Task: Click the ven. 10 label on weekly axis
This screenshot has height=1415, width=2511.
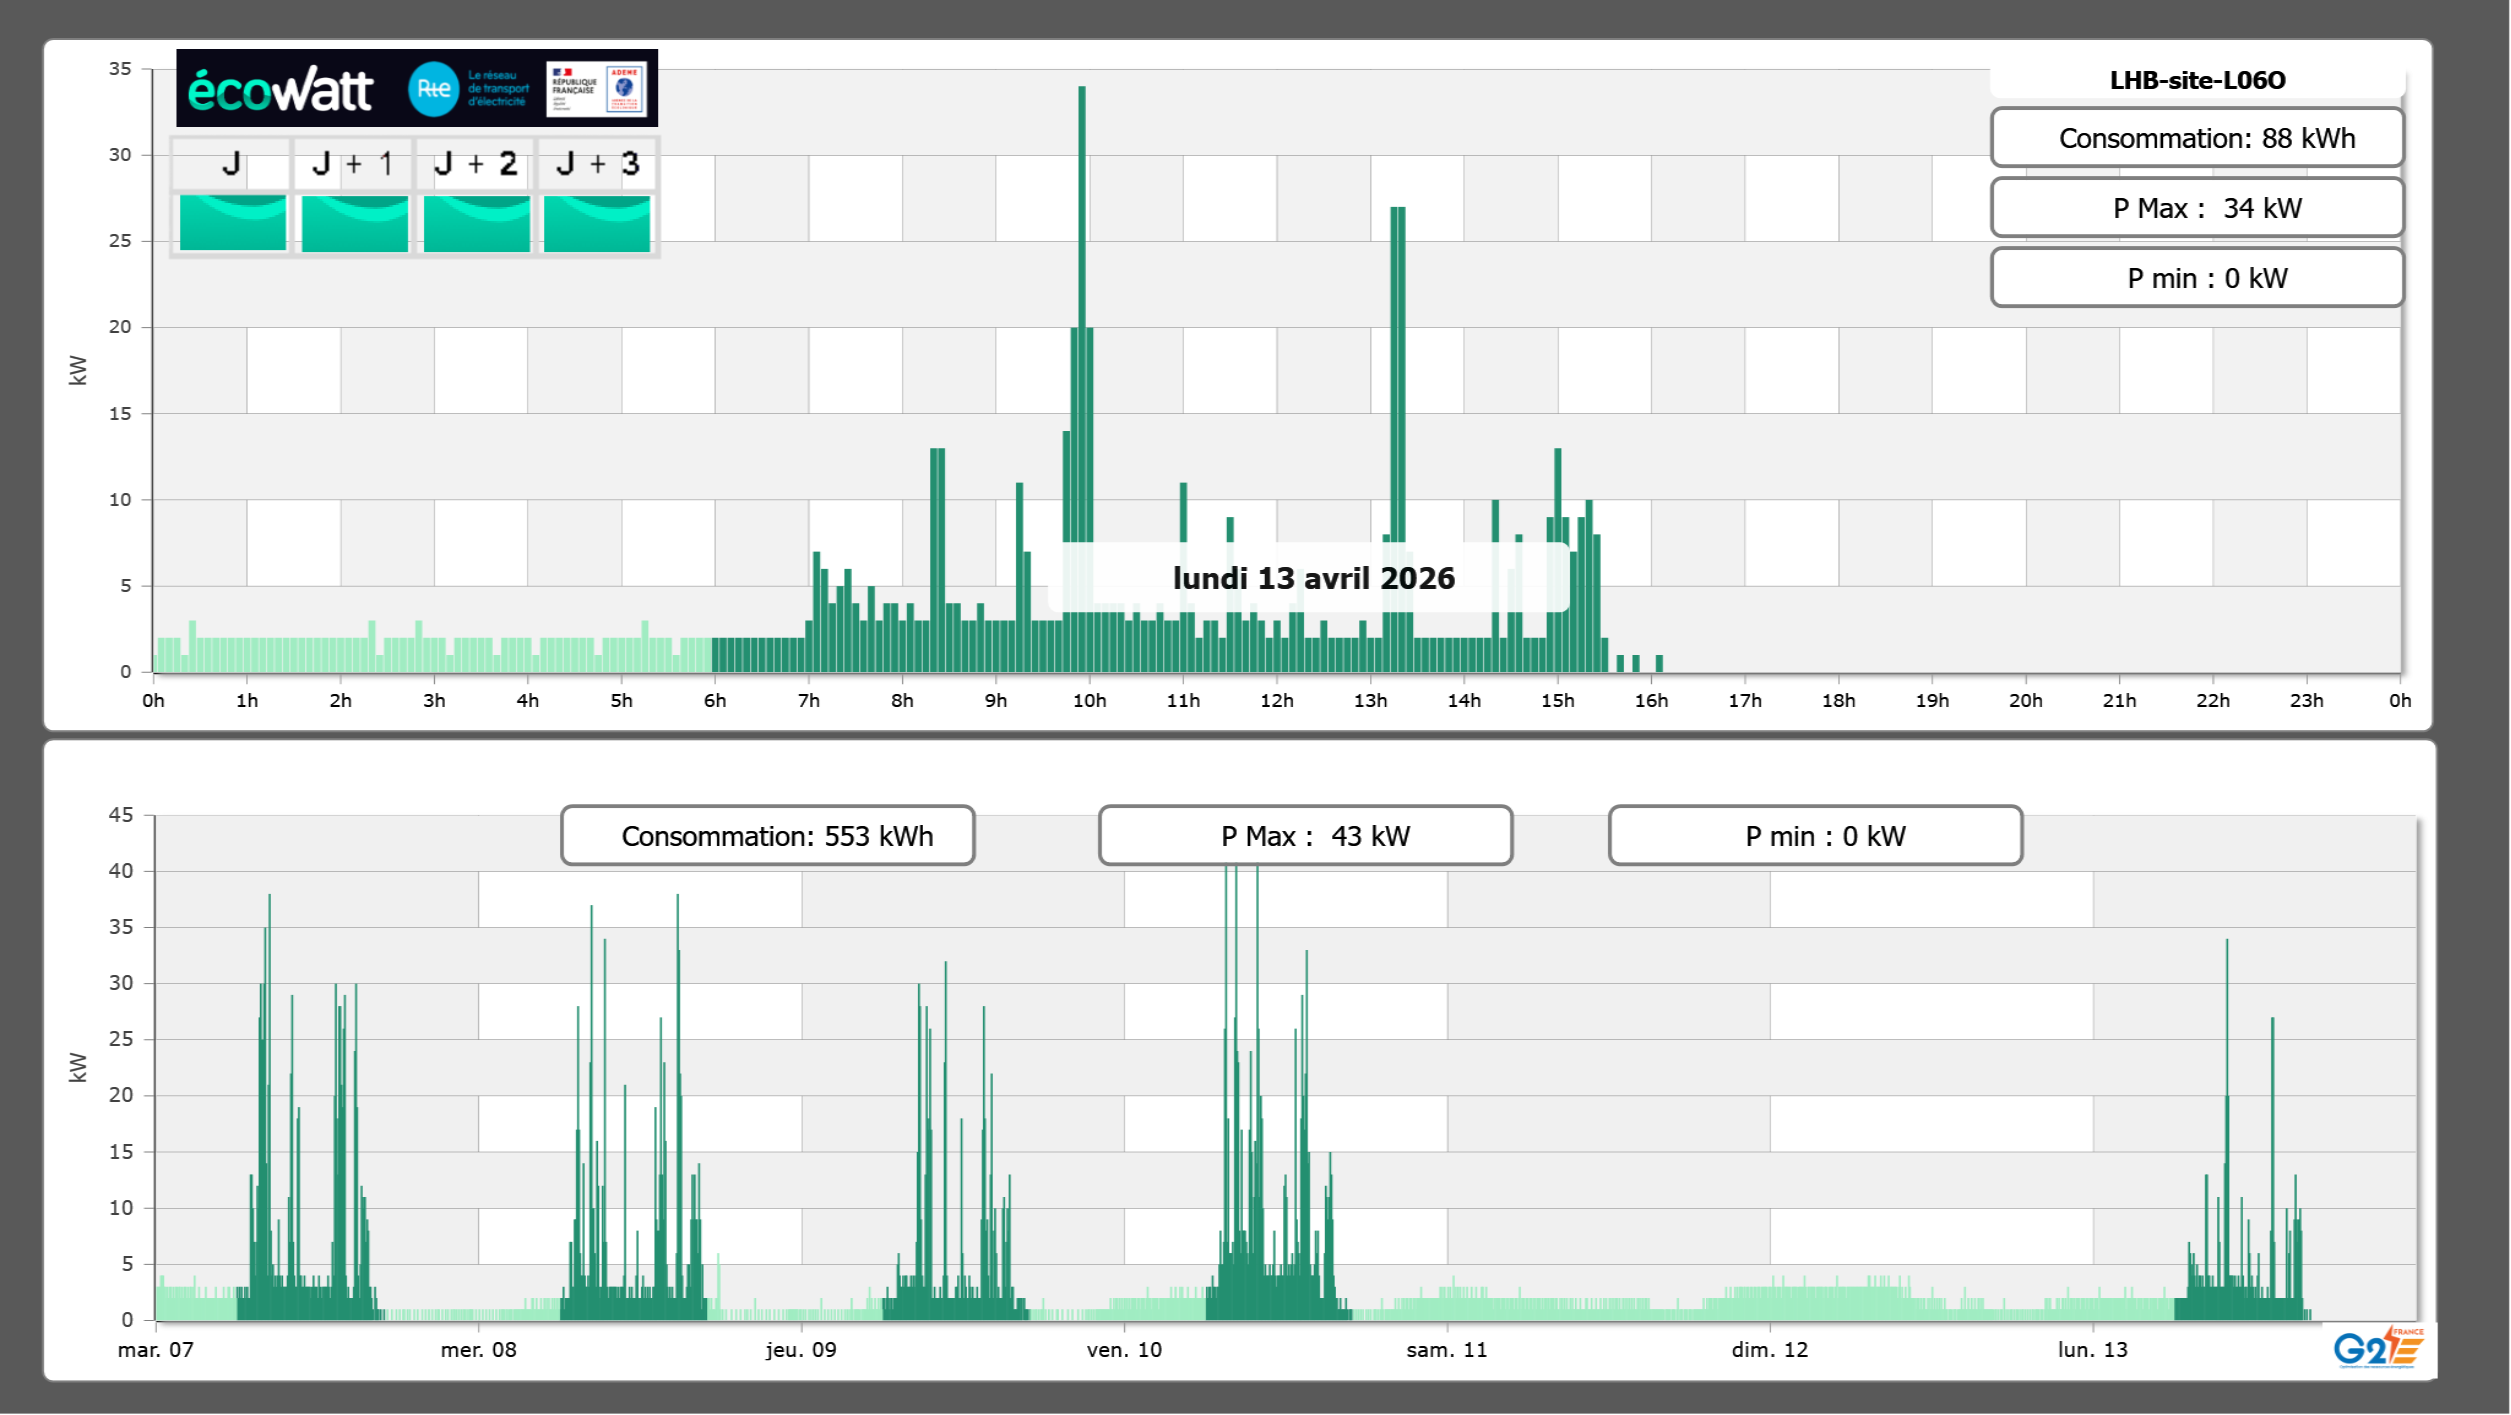Action: click(1124, 1350)
